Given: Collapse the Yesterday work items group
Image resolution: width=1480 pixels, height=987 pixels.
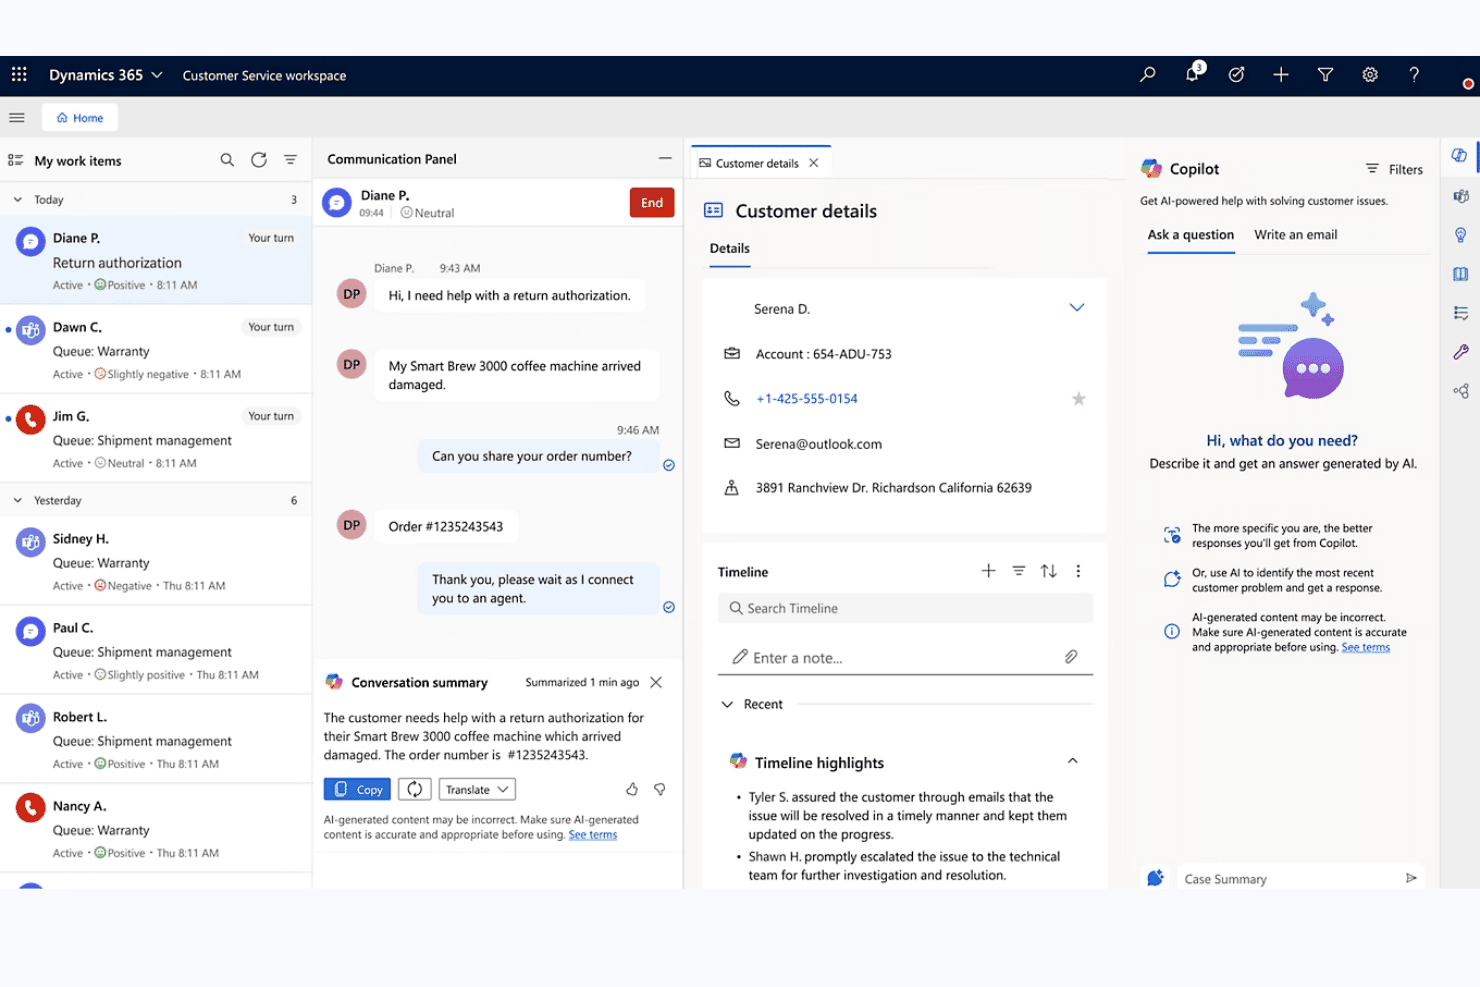Looking at the screenshot, I should coord(18,500).
